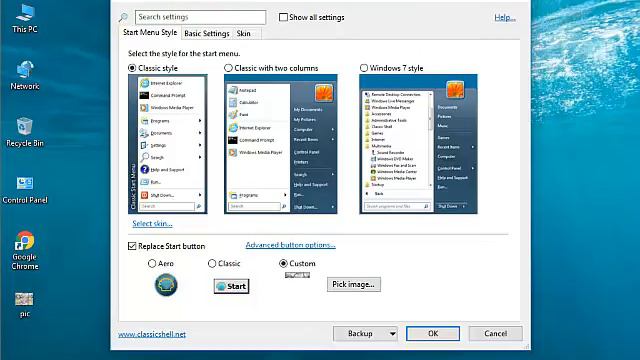This screenshot has height=360, width=640.
Task: Open the Help link
Action: tap(504, 18)
